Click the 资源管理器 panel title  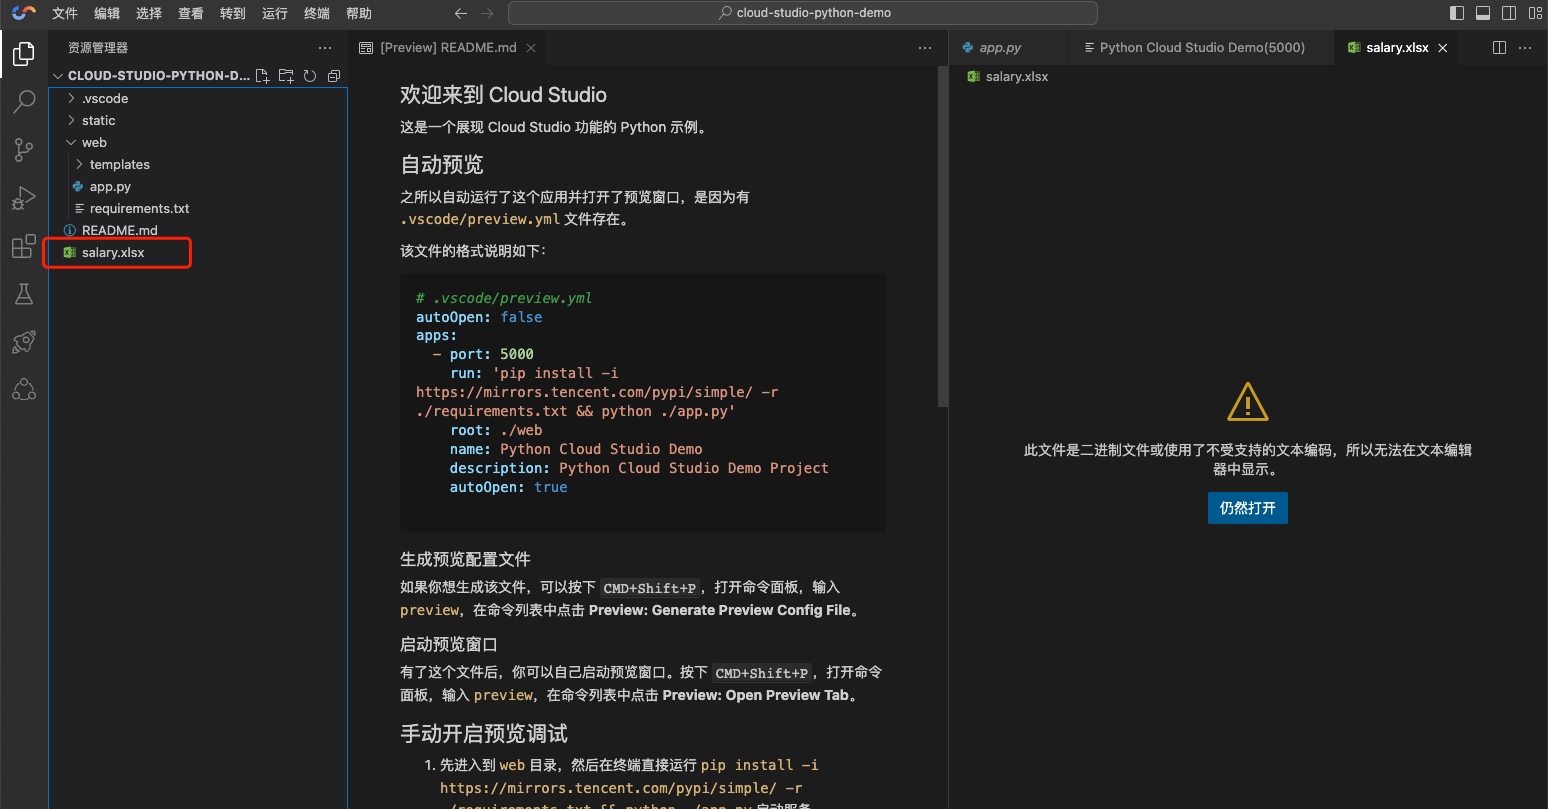pos(98,48)
